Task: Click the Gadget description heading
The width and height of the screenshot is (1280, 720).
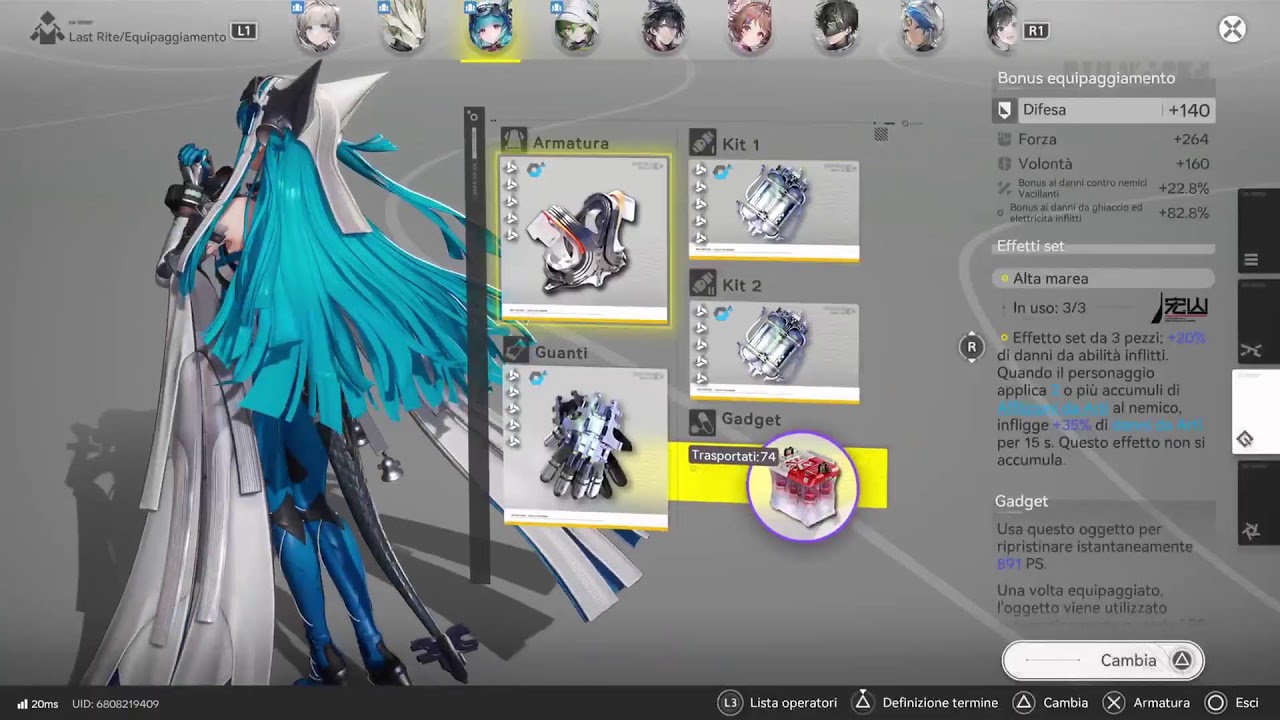Action: pos(1021,501)
